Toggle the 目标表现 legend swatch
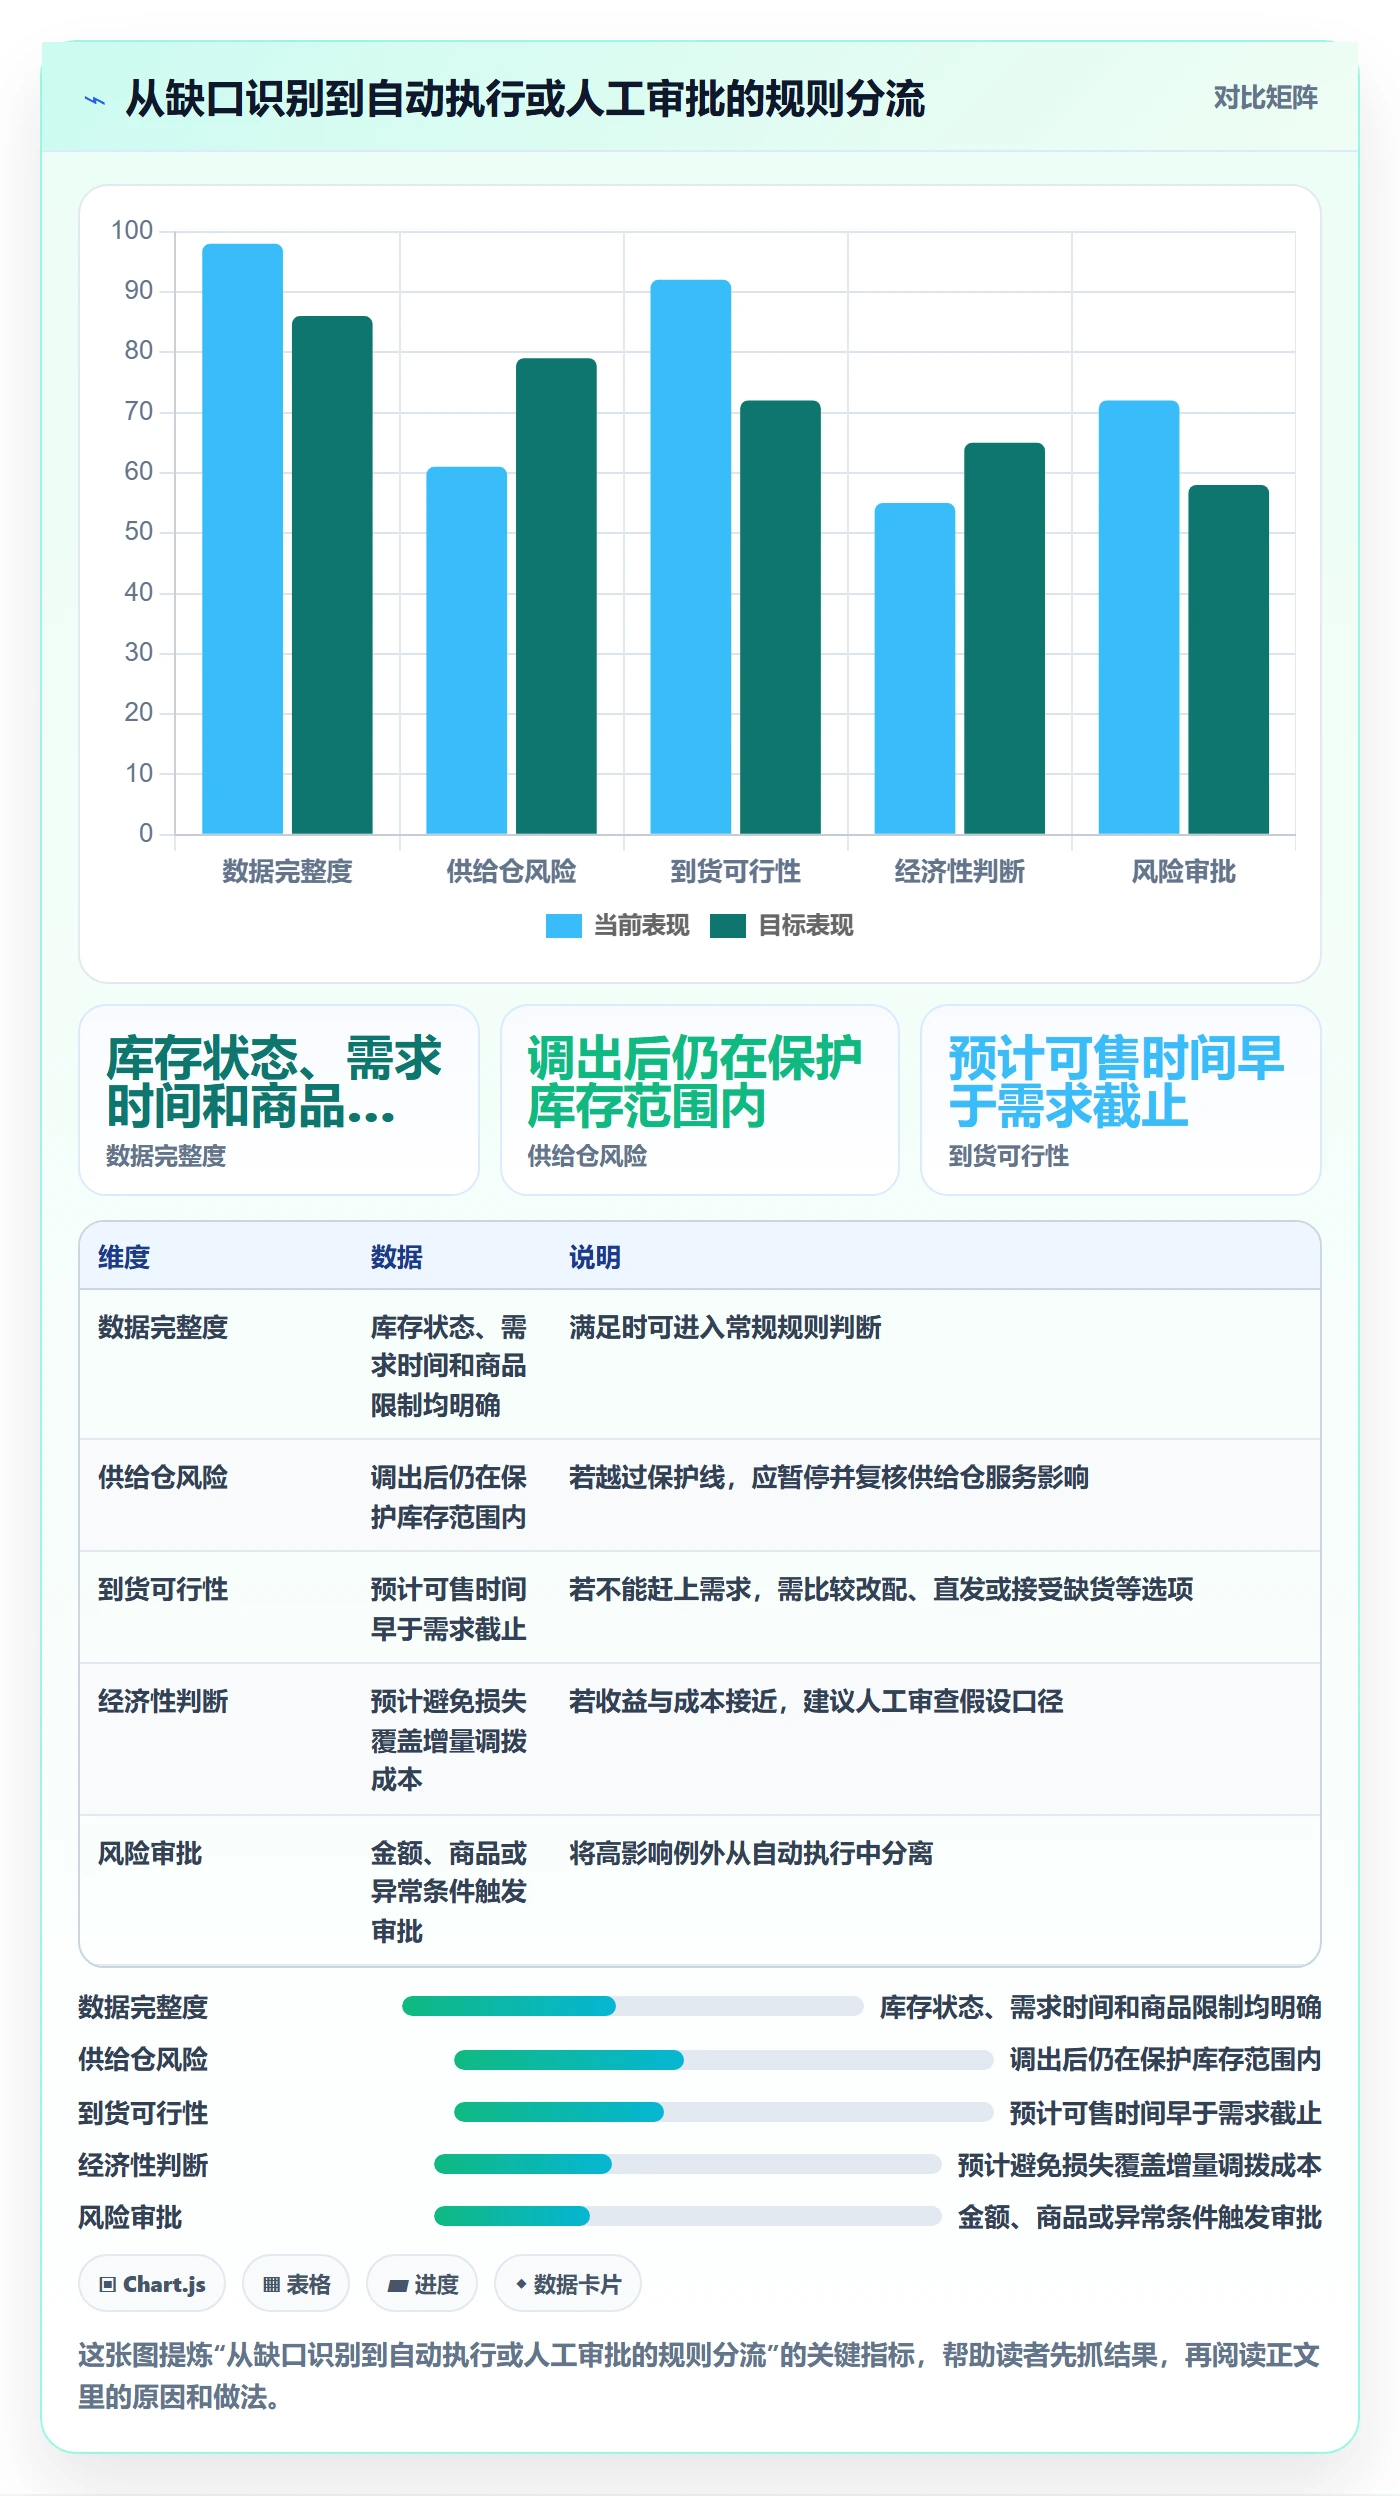This screenshot has height=2496, width=1400. (x=727, y=926)
